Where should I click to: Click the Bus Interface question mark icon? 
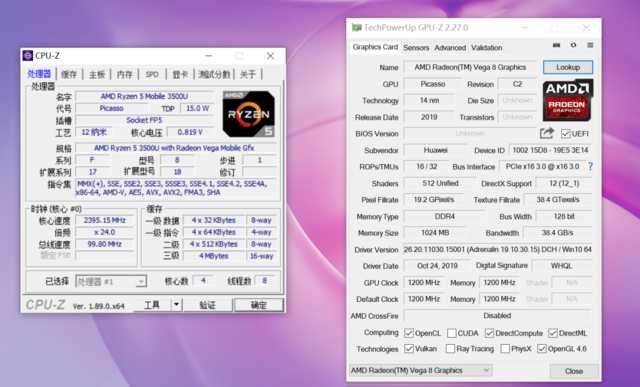pyautogui.click(x=590, y=167)
